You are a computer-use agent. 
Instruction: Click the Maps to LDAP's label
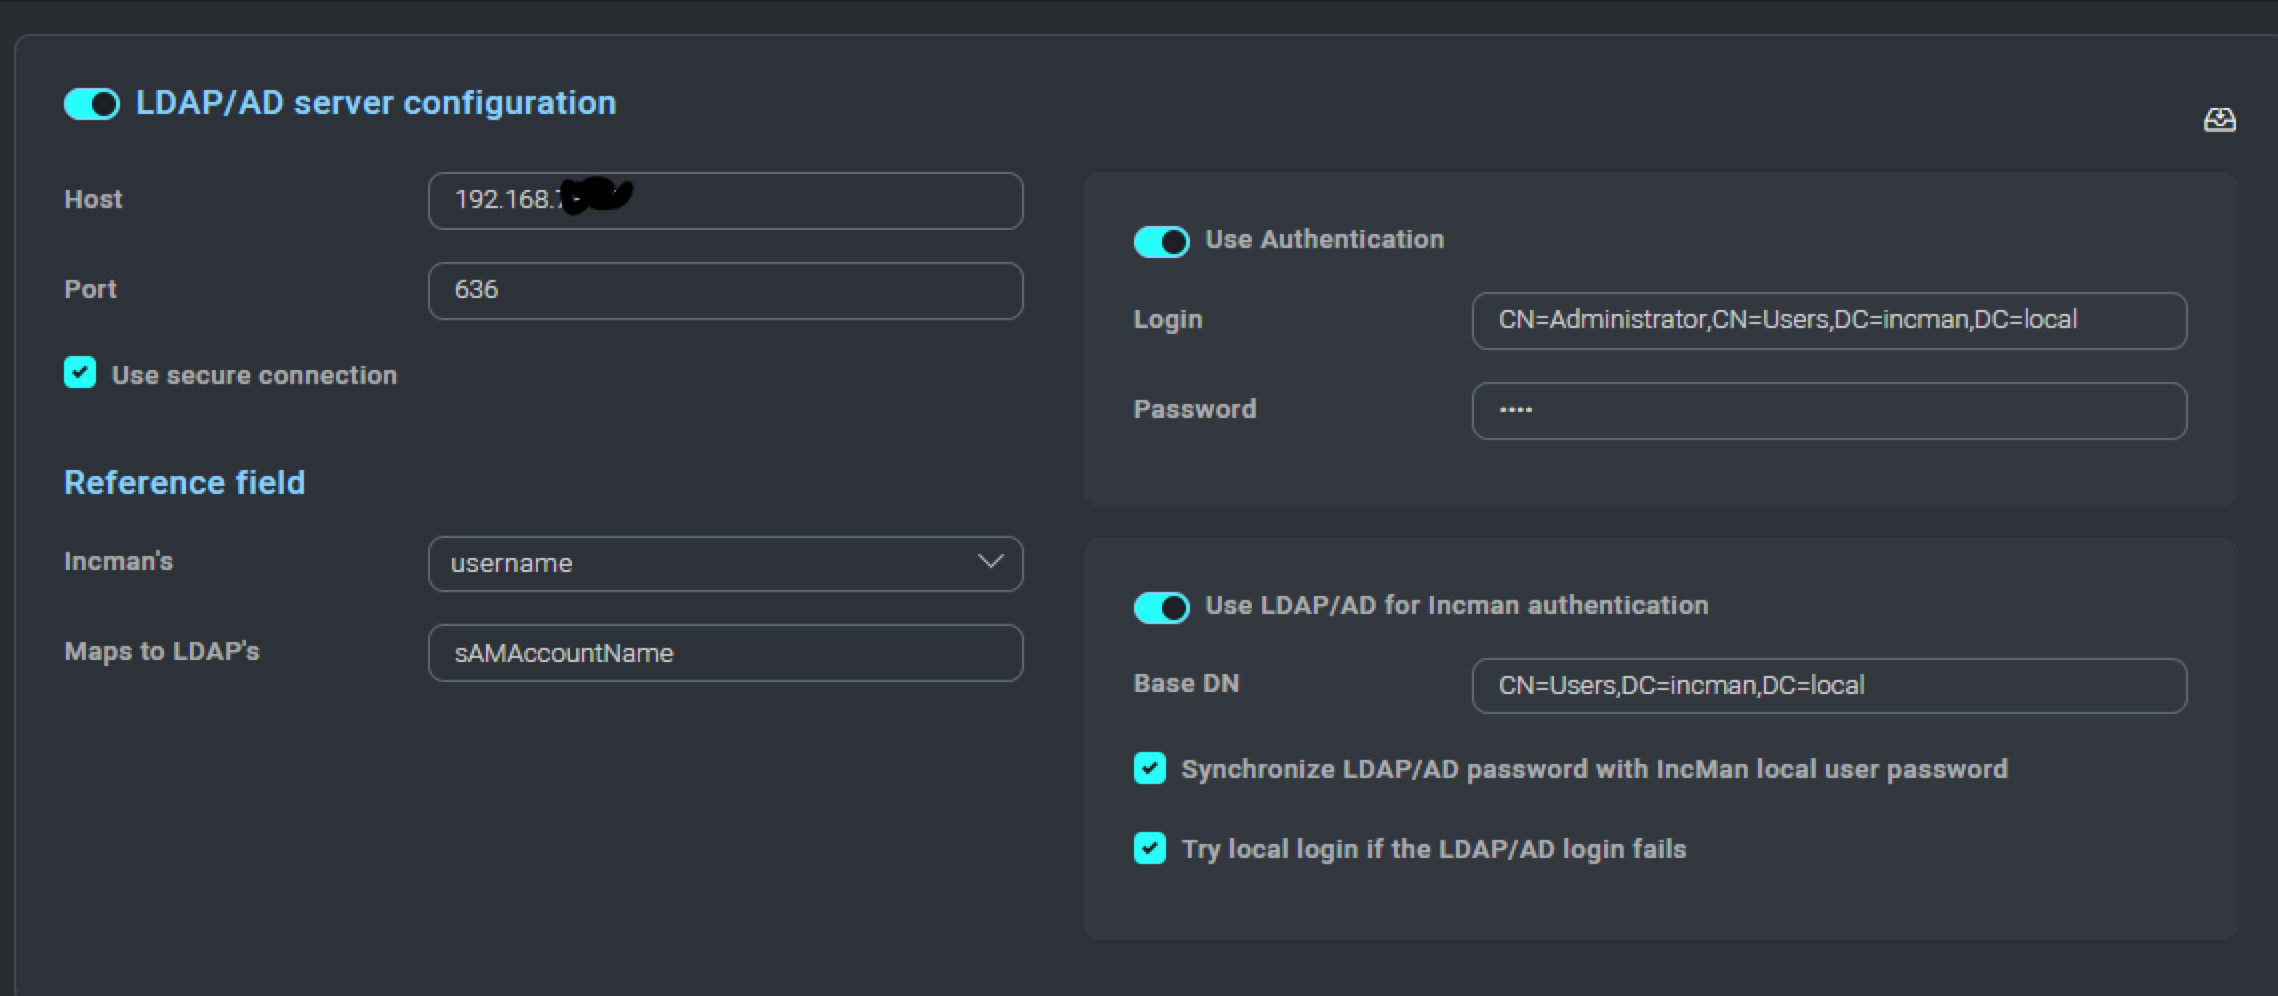161,651
